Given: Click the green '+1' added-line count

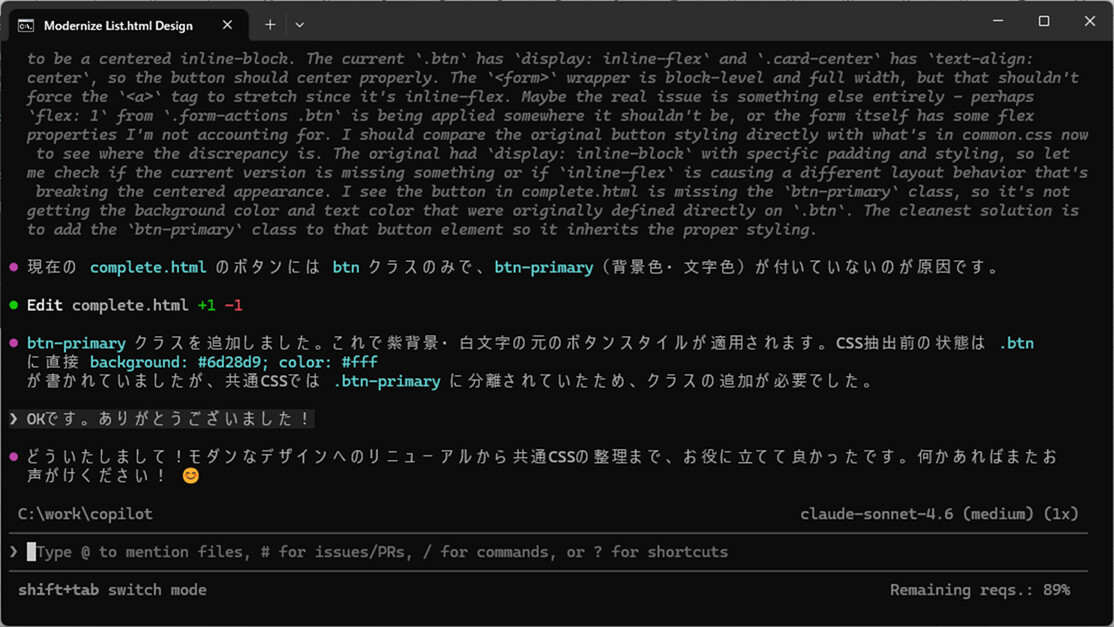Looking at the screenshot, I should (206, 305).
